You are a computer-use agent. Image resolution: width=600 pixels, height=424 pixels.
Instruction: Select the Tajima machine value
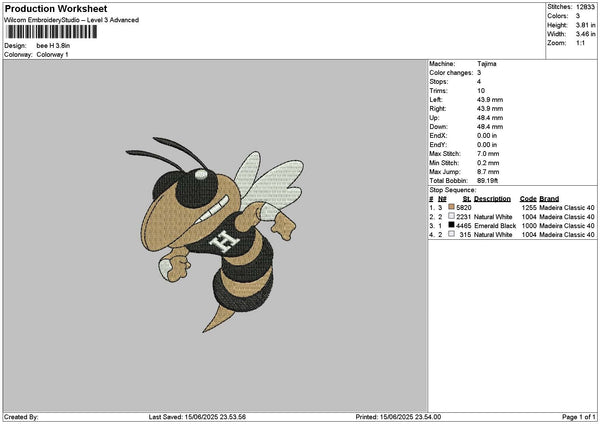(x=487, y=64)
